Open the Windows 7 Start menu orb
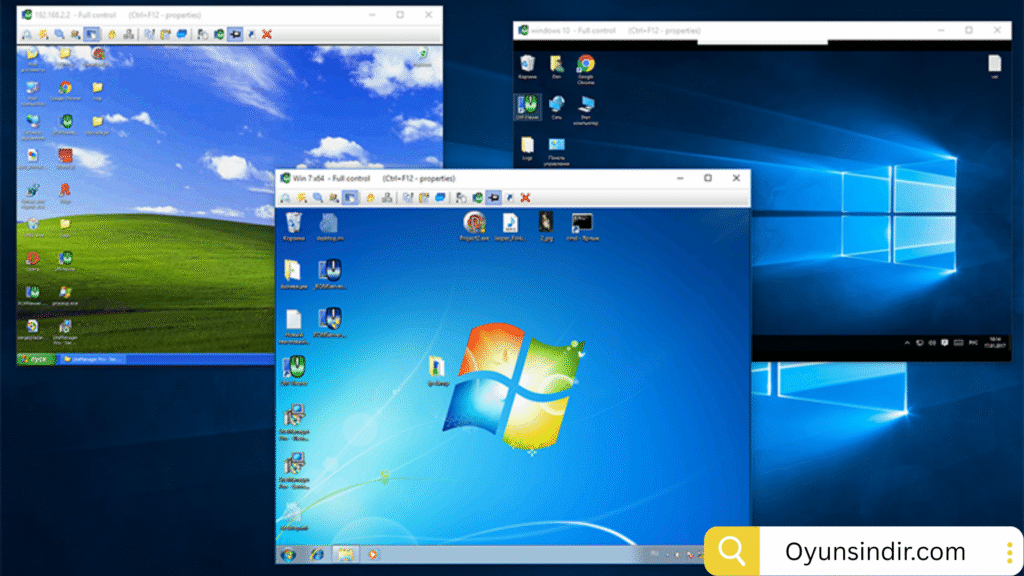 288,554
